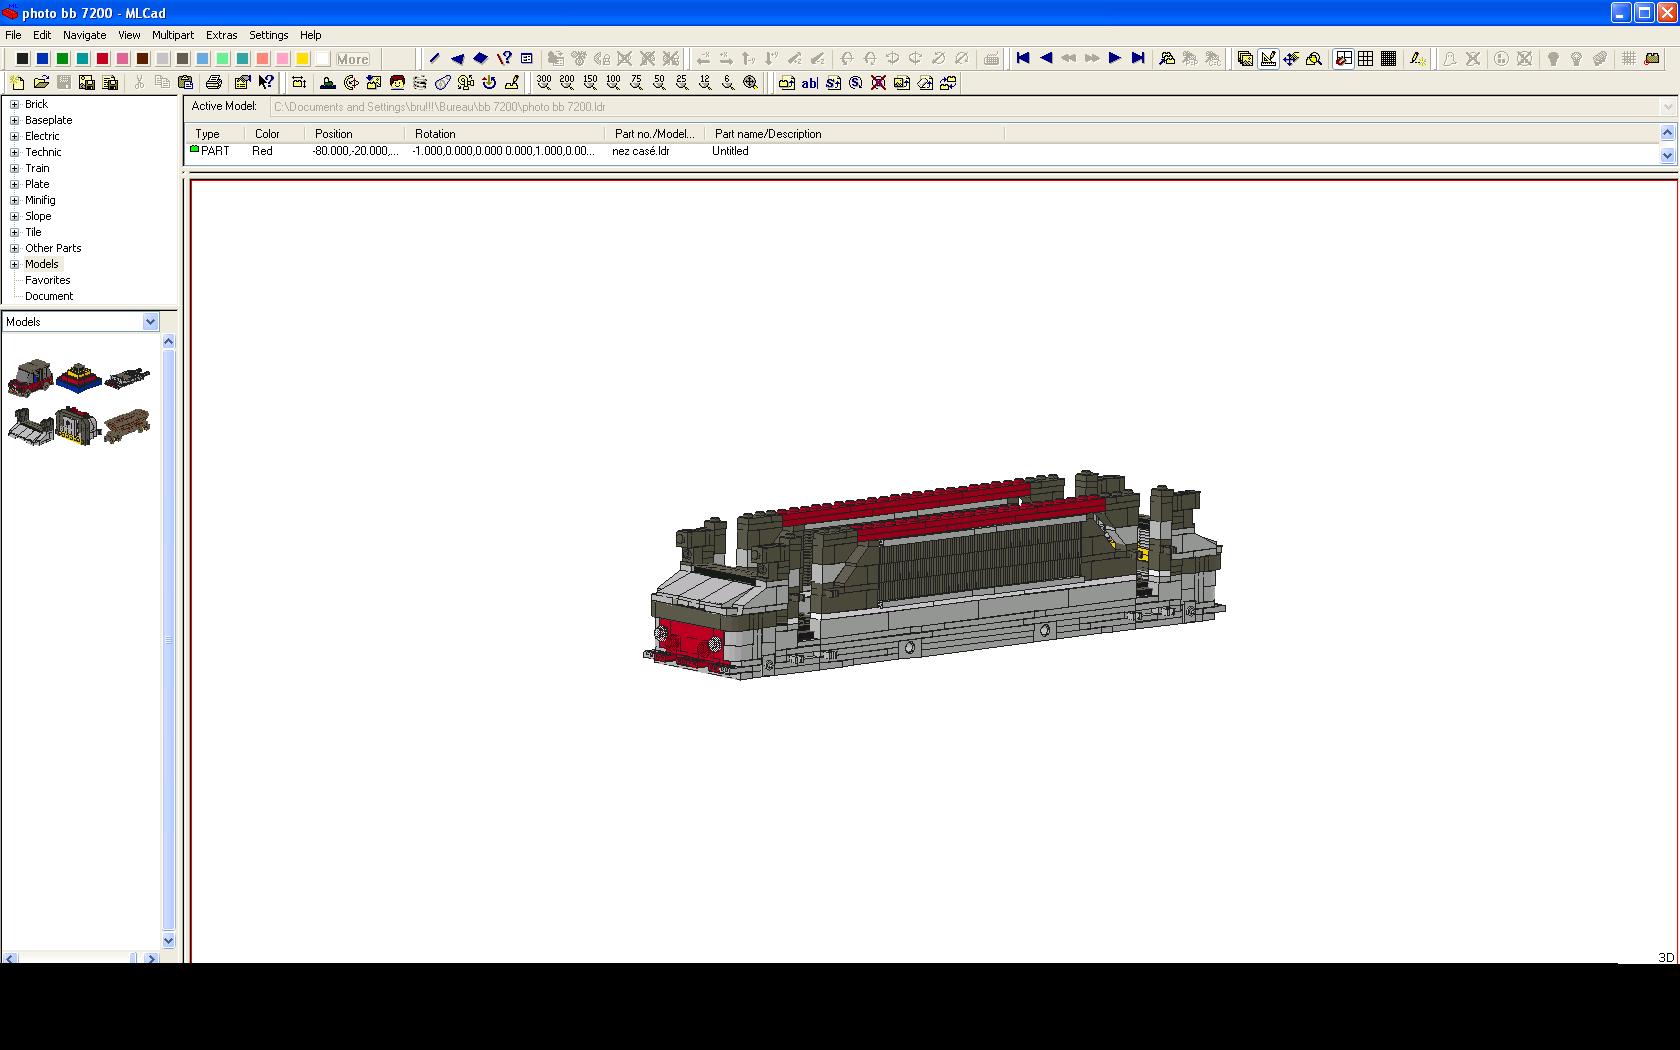This screenshot has height=1050, width=1680.
Task: Expand the Technic category
Action: (14, 152)
